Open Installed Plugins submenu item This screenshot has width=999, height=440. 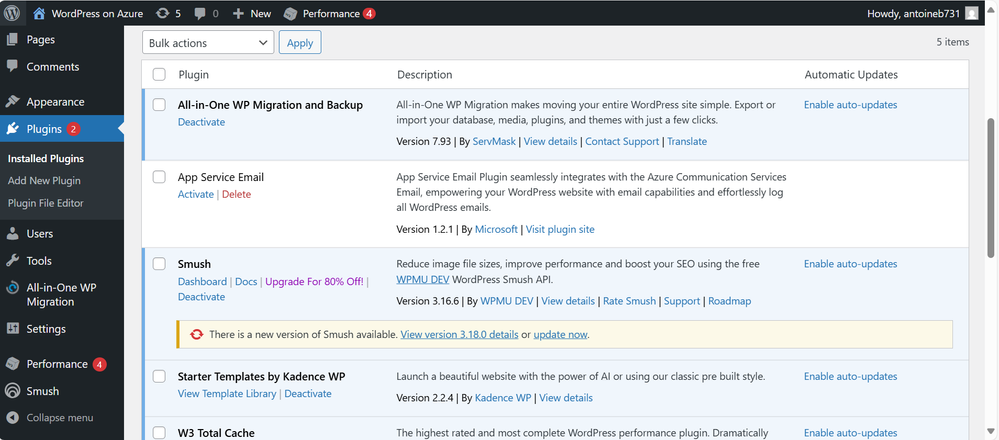(46, 159)
